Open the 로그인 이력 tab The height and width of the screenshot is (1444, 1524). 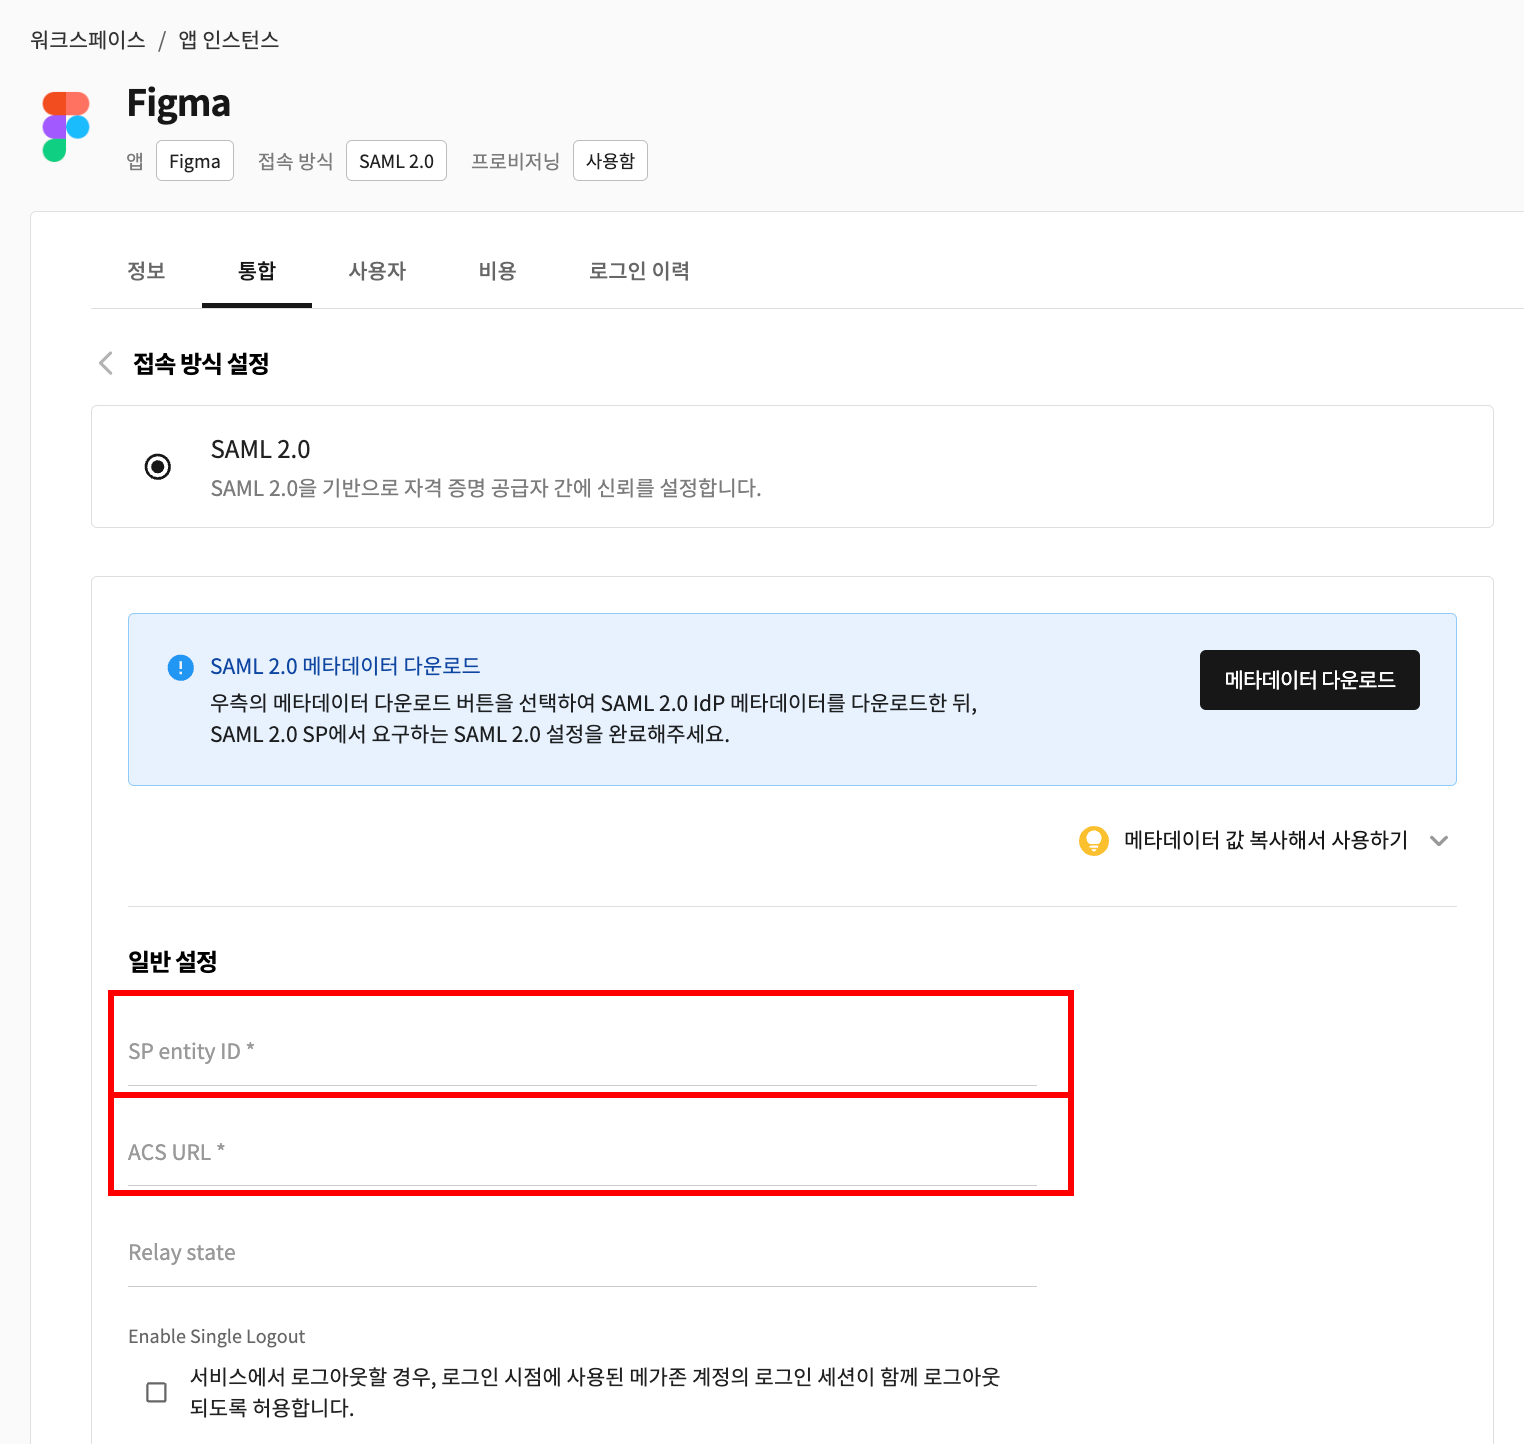[639, 271]
